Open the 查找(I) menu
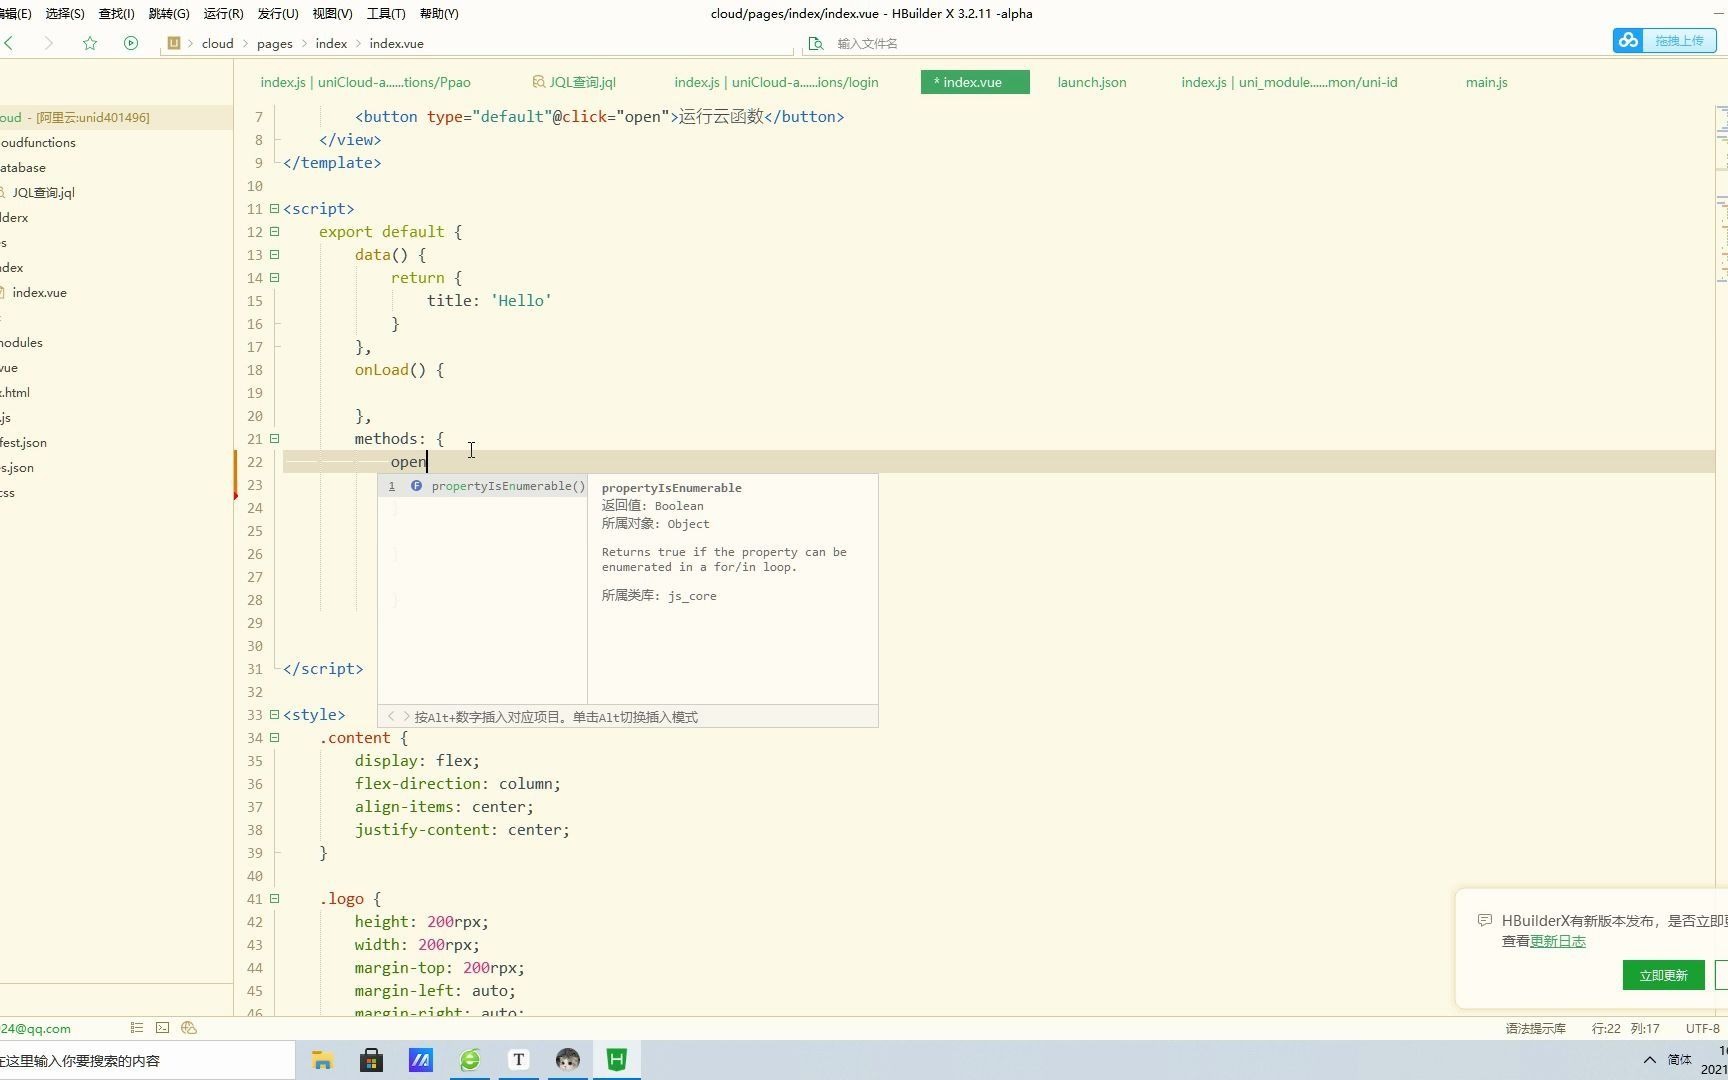This screenshot has width=1728, height=1080. click(116, 13)
